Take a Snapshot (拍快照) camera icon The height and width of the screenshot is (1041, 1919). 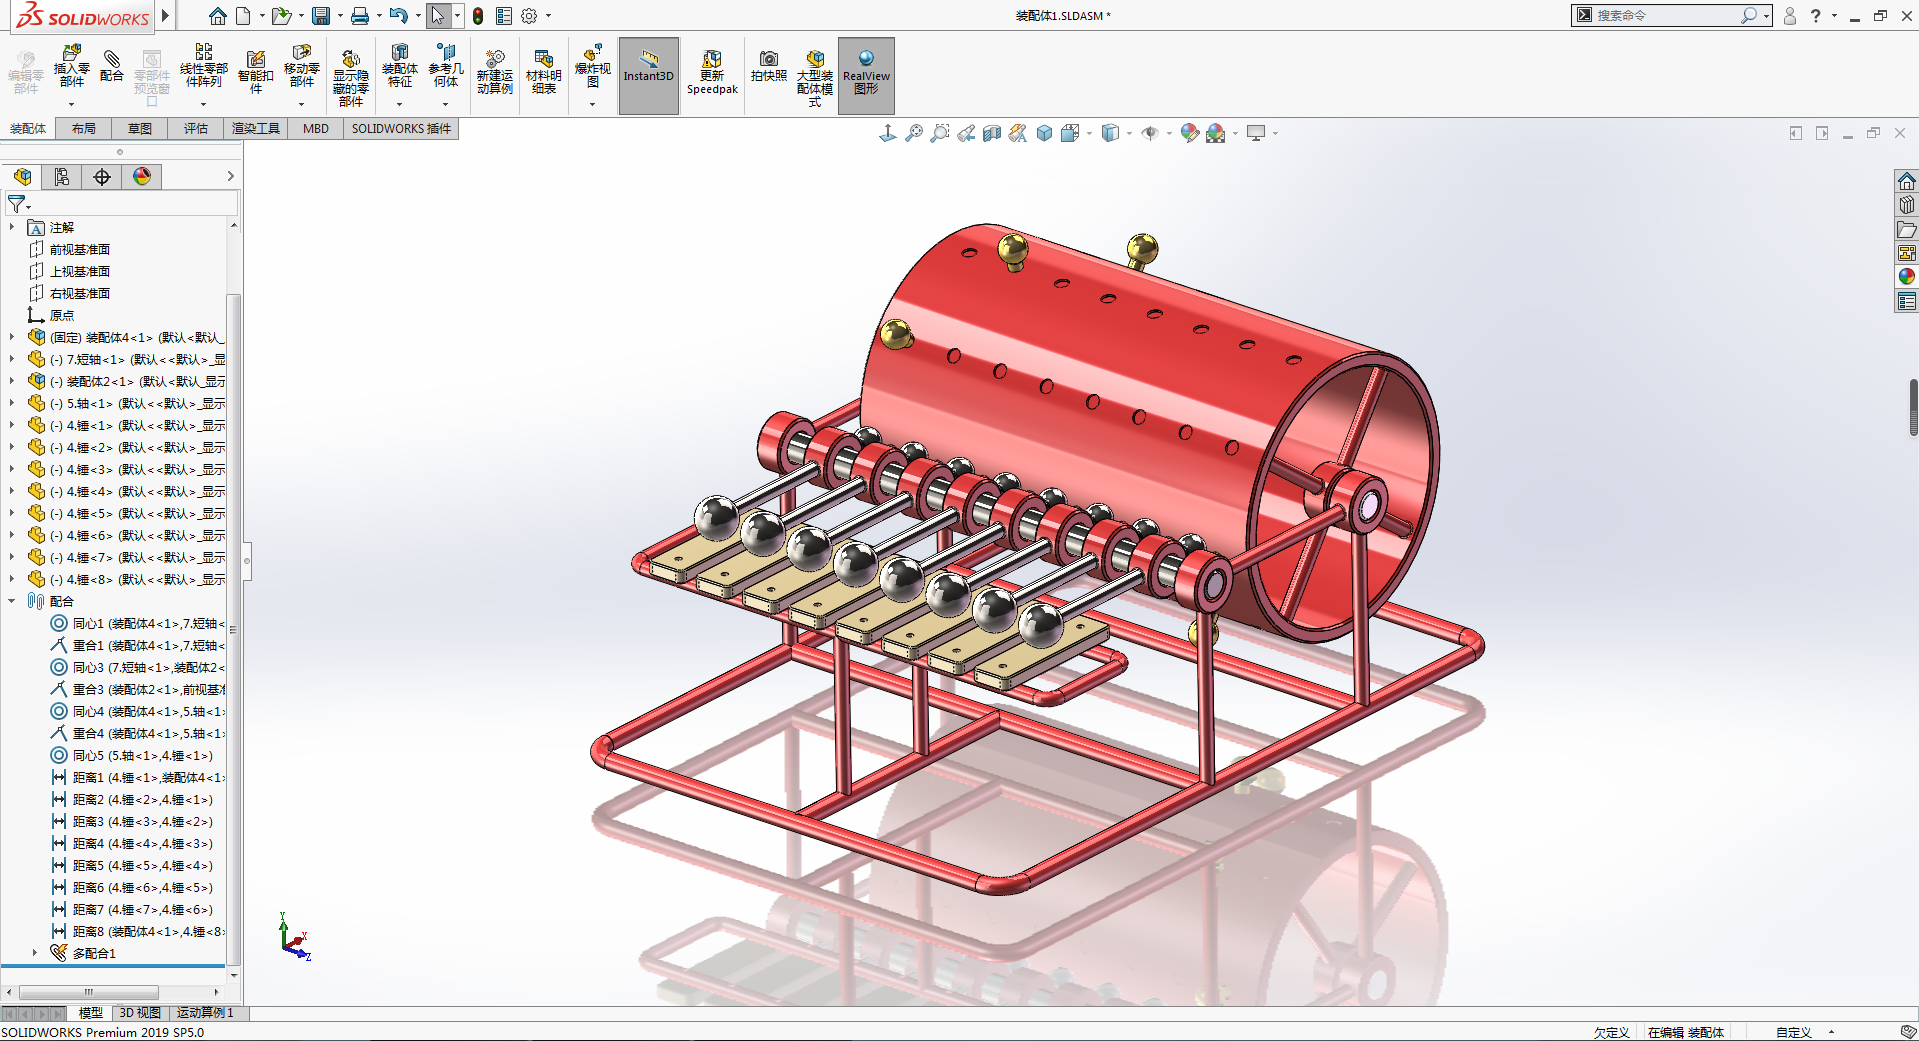(768, 67)
